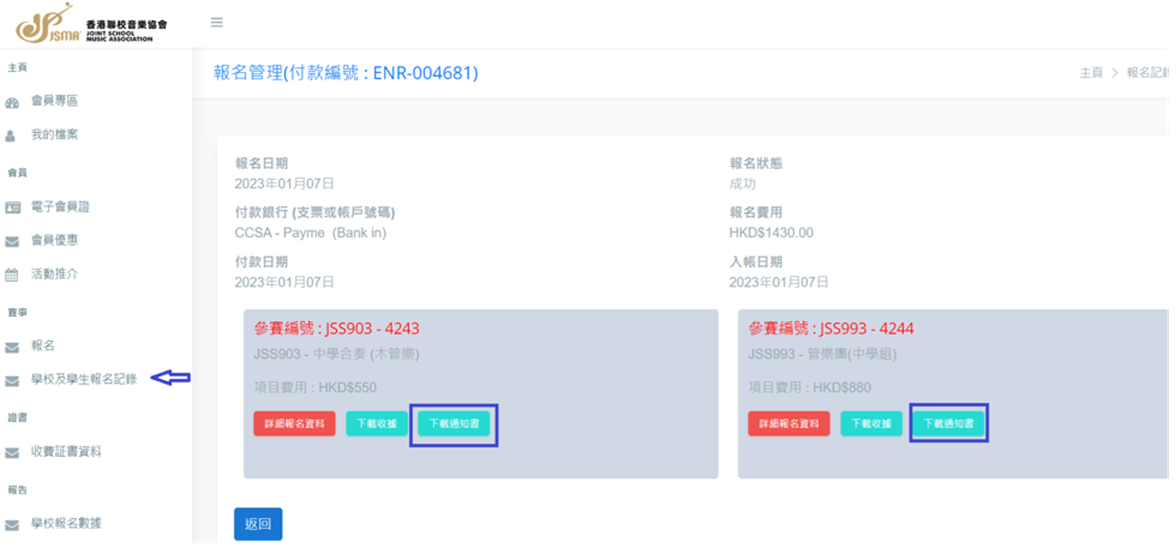Click the CCSA - Payme (Bank in) text
This screenshot has width=1176, height=554.
point(310,233)
